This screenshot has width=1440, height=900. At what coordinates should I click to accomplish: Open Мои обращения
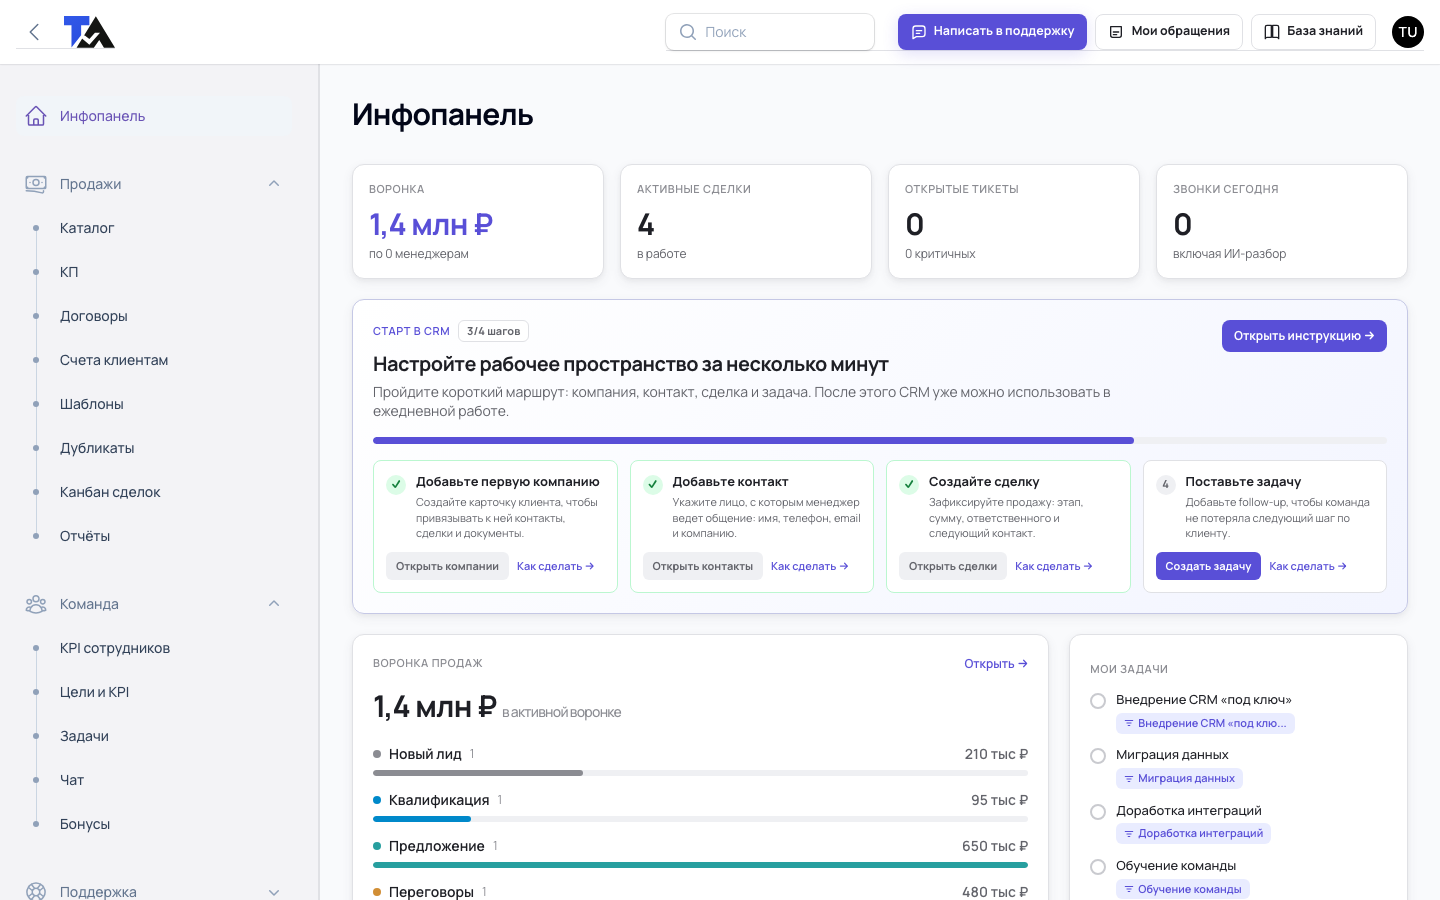click(1169, 32)
